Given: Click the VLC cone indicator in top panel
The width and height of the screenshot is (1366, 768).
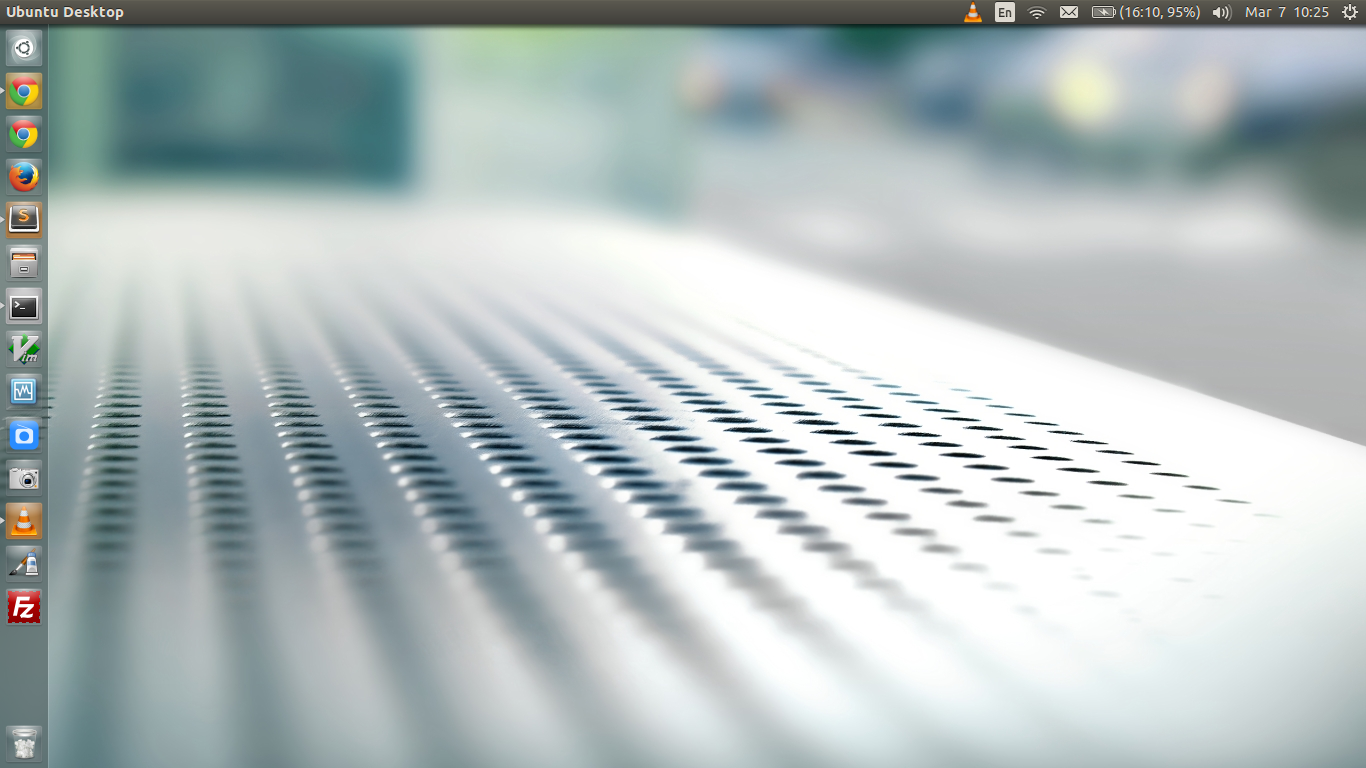Looking at the screenshot, I should click(x=973, y=12).
